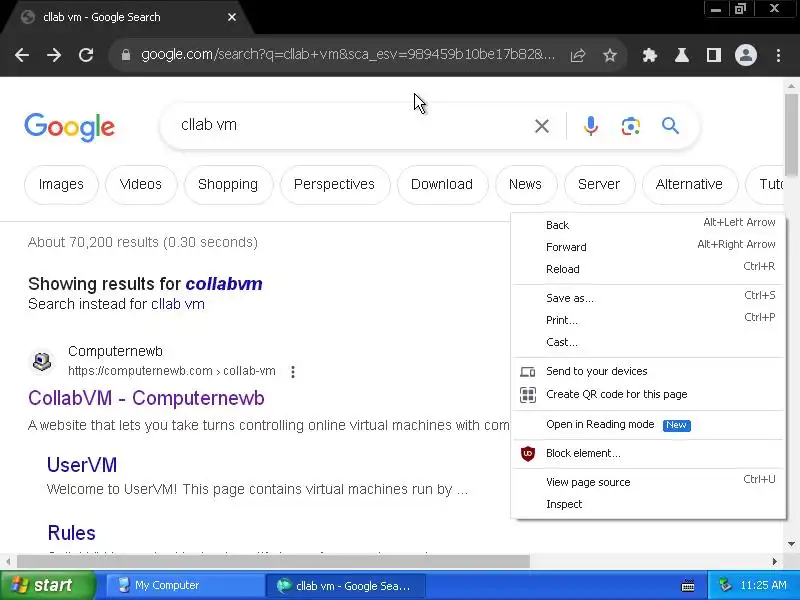This screenshot has width=800, height=600.
Task: Switch to My Computer taskbar window
Action: [186, 585]
